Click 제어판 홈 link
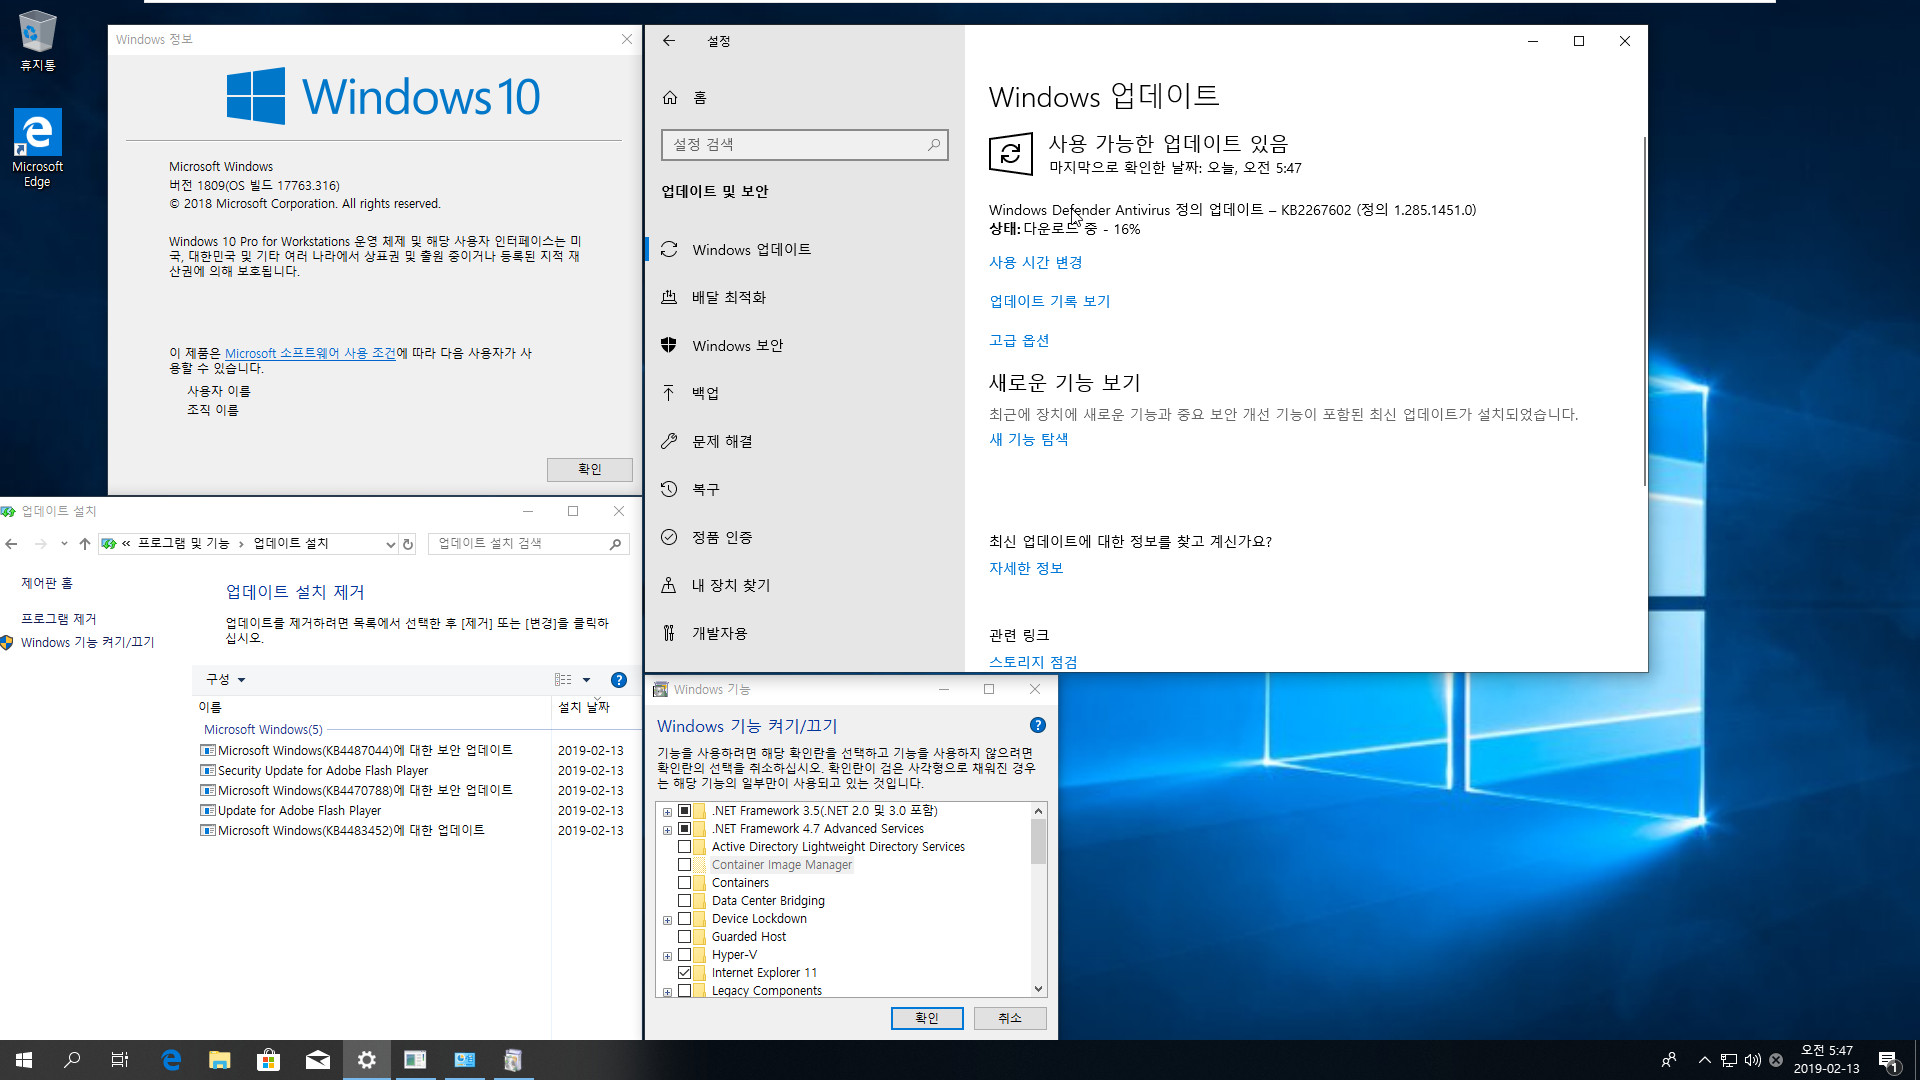 [x=47, y=583]
